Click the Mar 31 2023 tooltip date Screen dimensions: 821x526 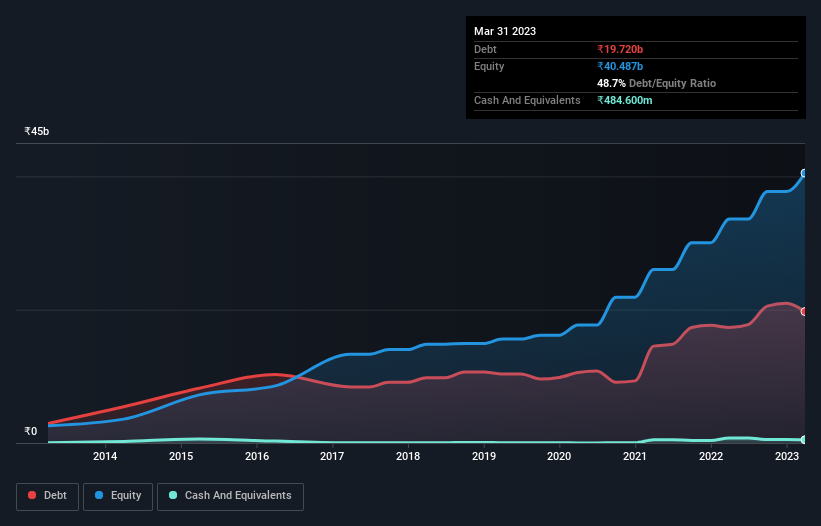[x=505, y=31]
